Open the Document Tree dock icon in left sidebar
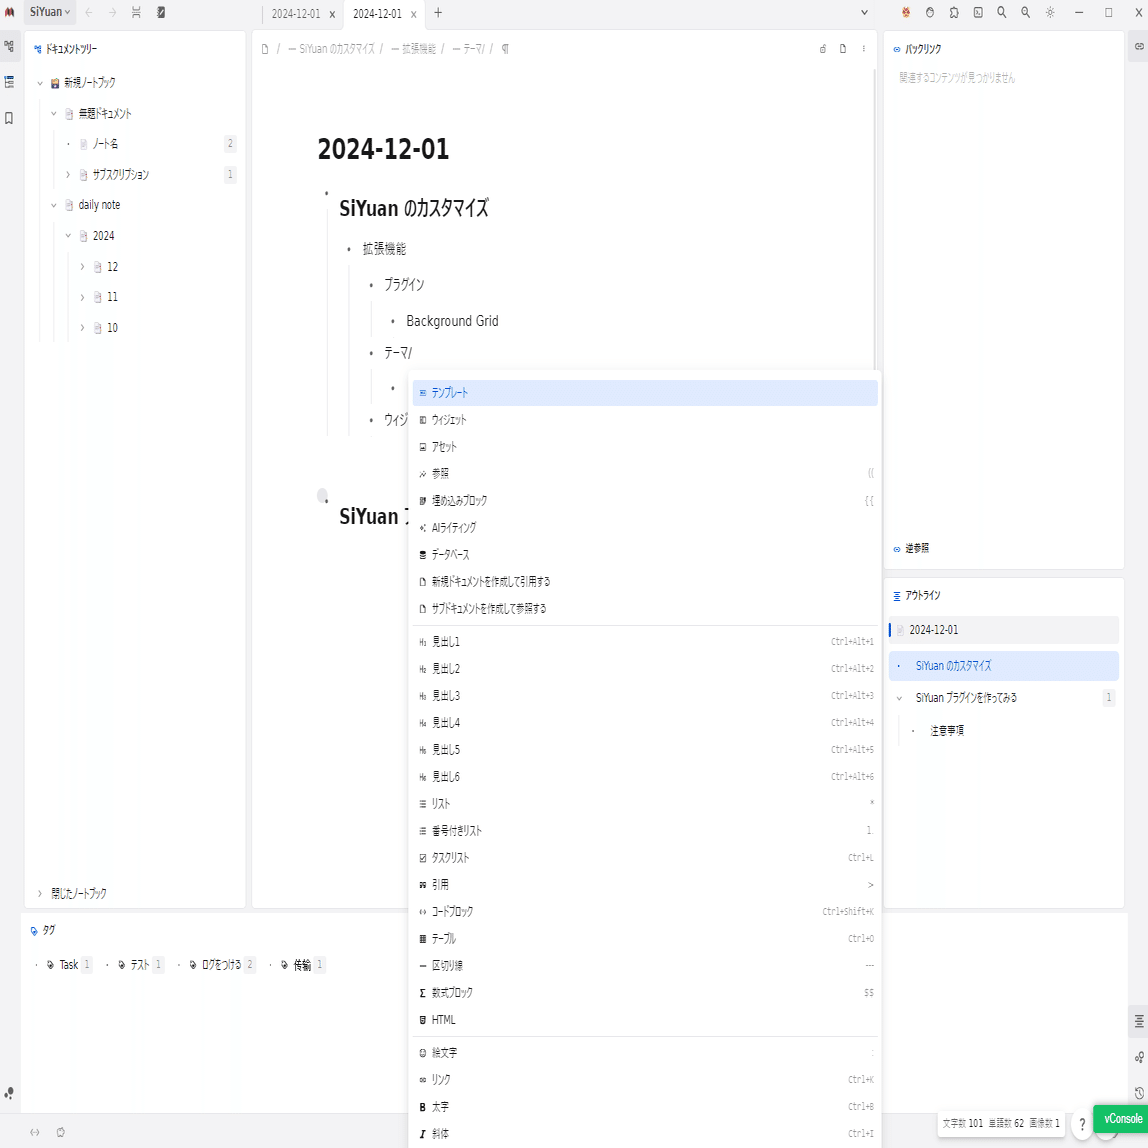 [x=10, y=46]
